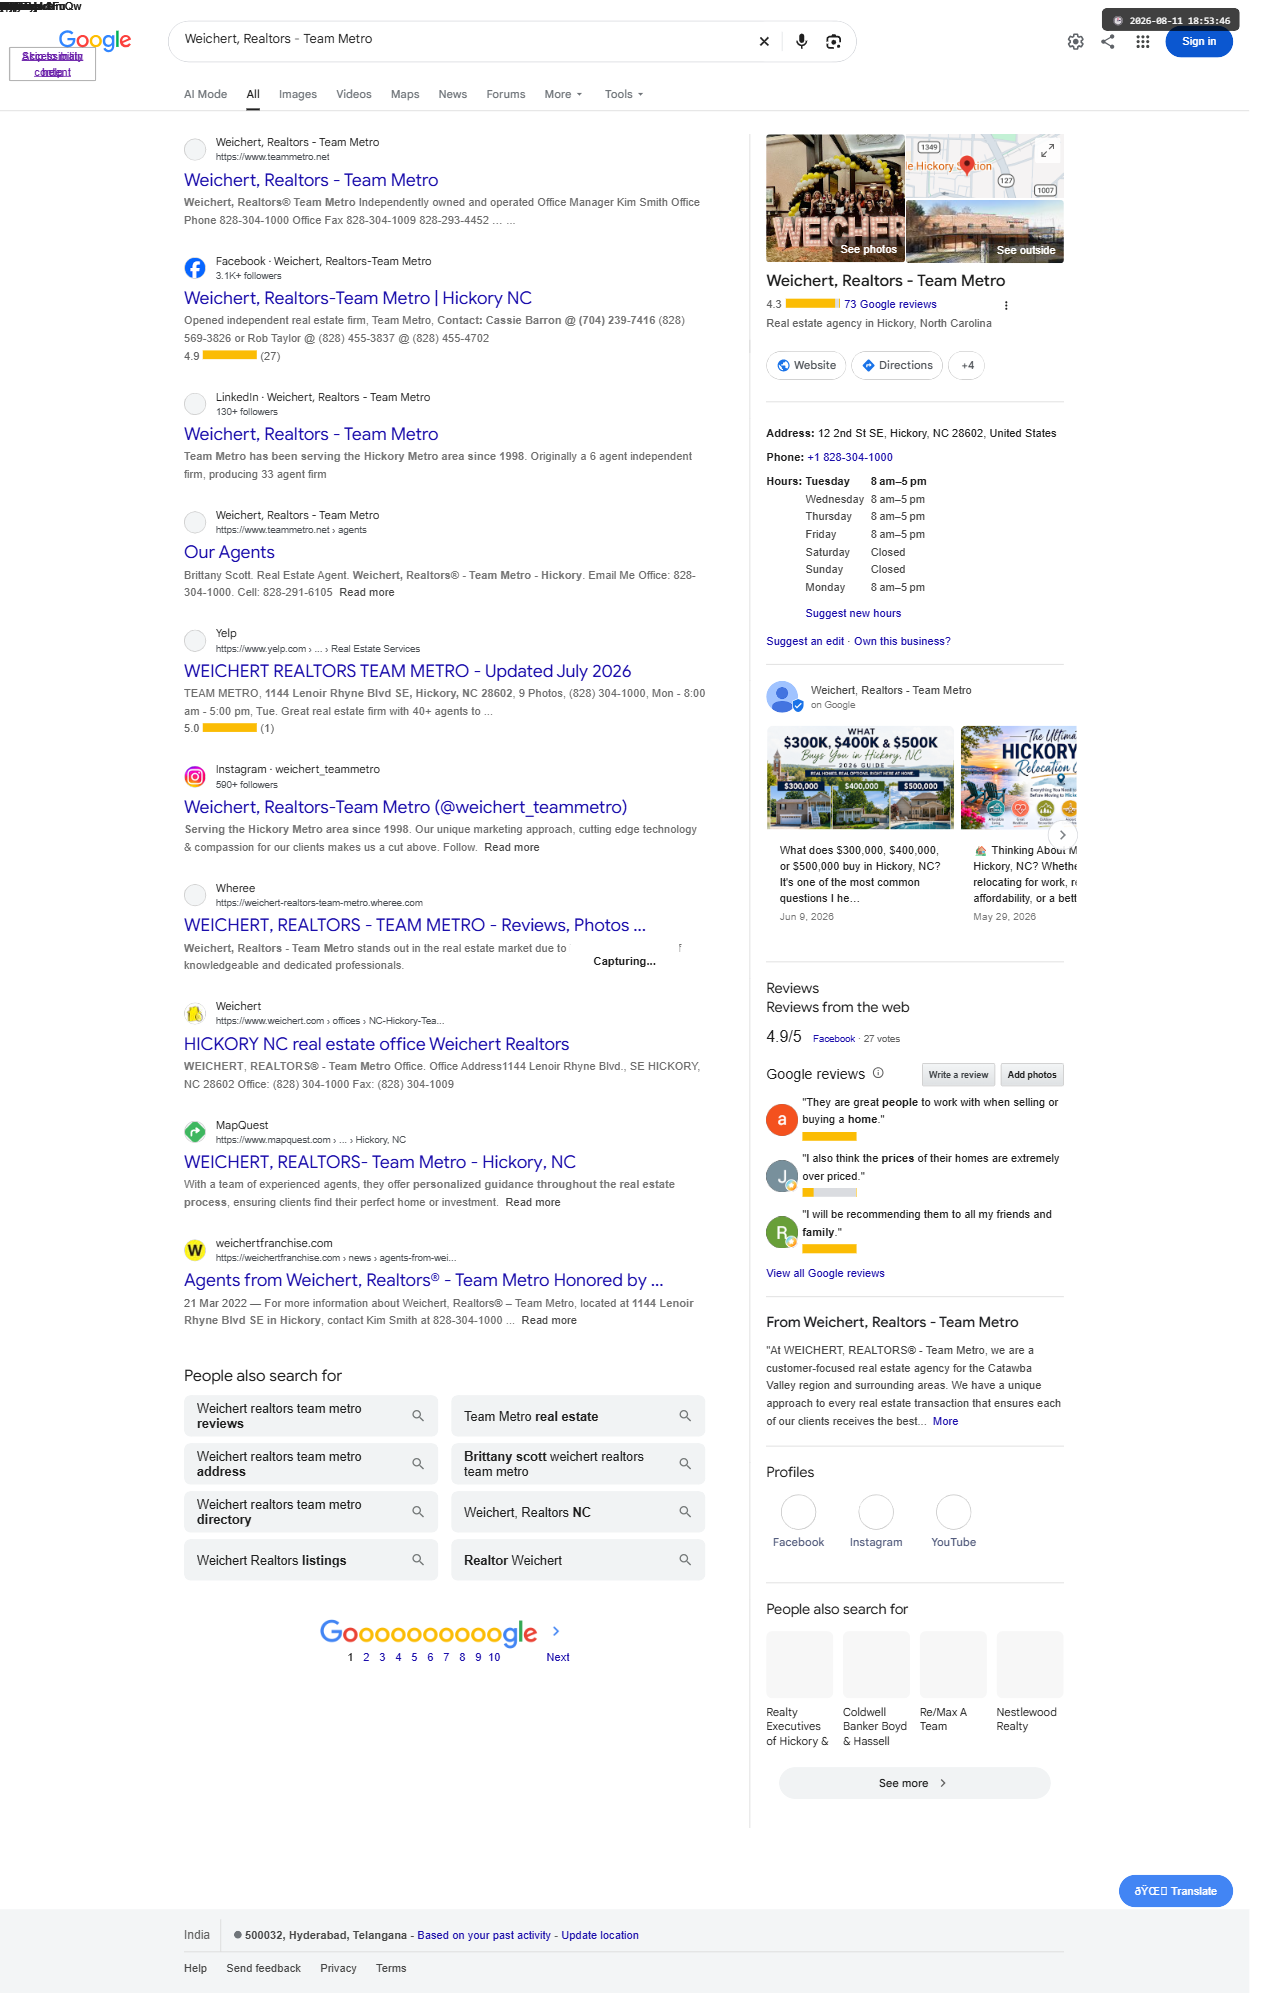Click the Sign in button
This screenshot has height=1993, width=1264.
1199,42
